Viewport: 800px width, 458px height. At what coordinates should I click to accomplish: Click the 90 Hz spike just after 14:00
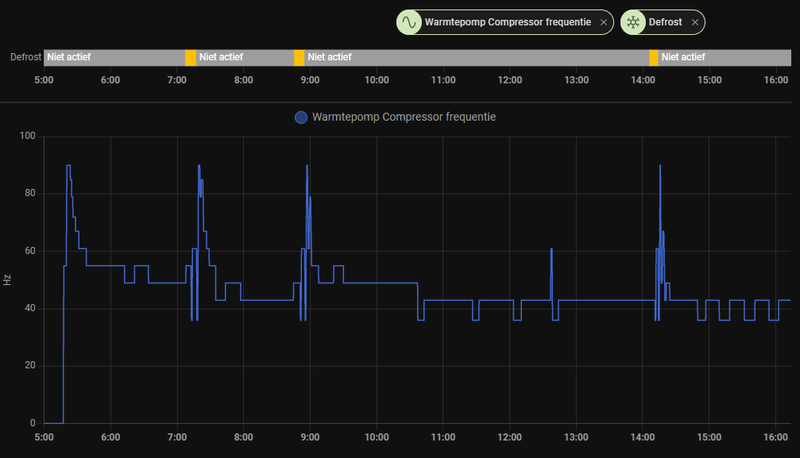click(x=660, y=165)
